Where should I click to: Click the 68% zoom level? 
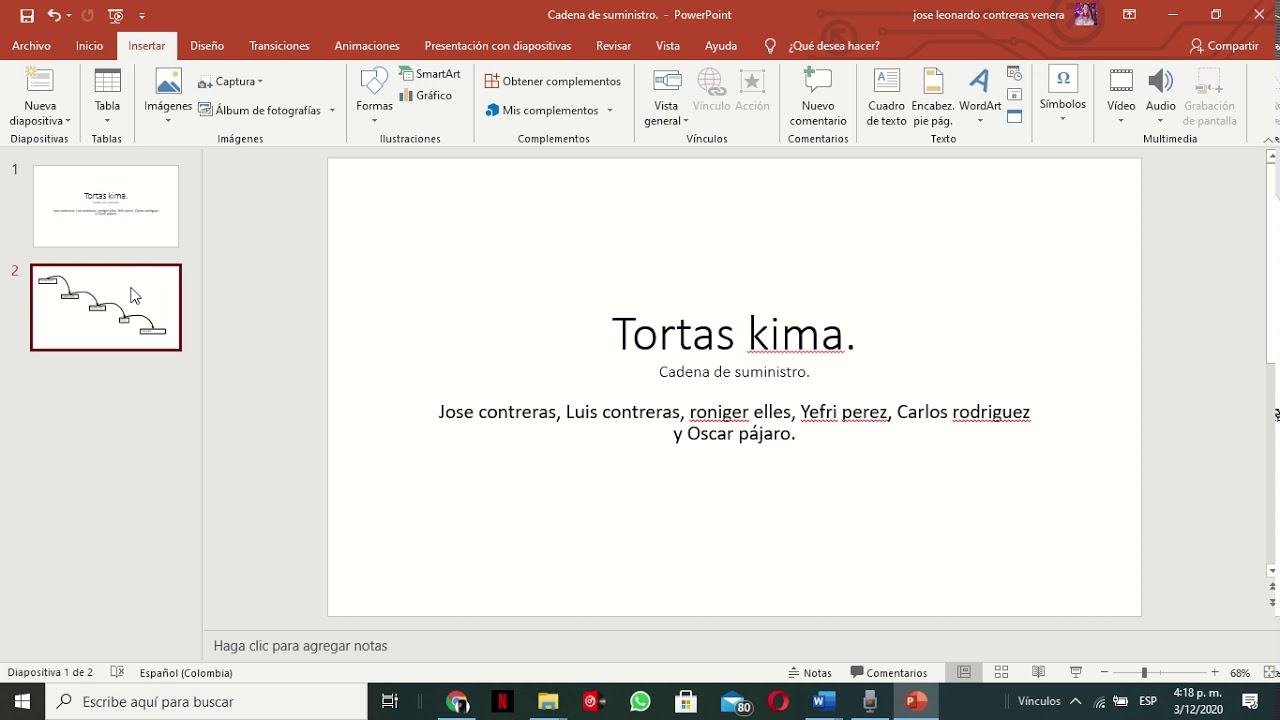(x=1240, y=673)
